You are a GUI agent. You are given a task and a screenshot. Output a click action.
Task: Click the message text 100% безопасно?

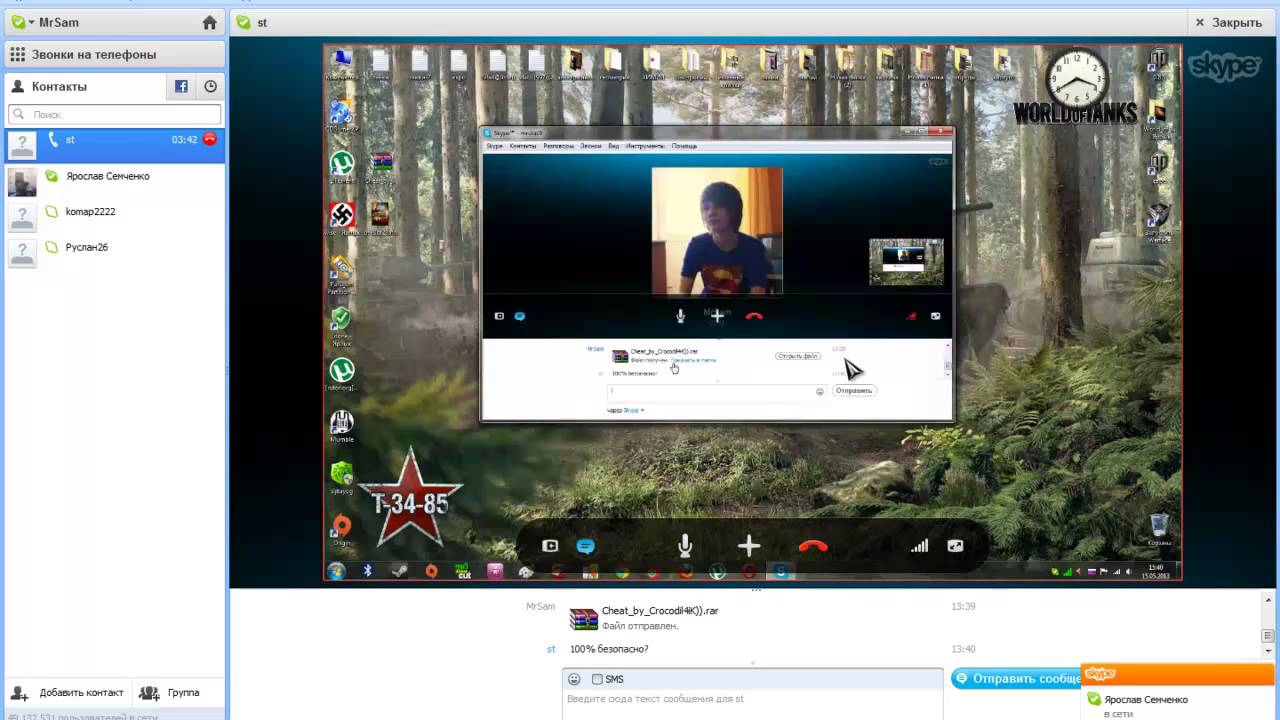point(609,649)
